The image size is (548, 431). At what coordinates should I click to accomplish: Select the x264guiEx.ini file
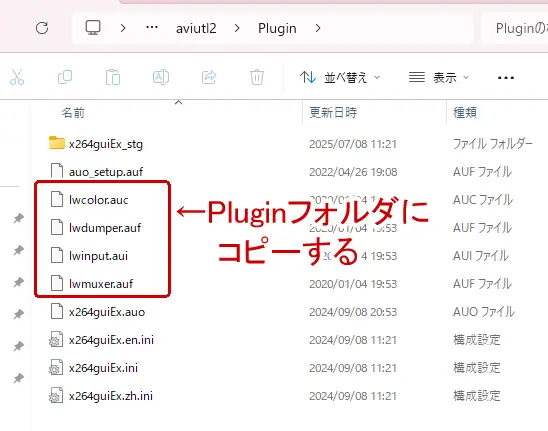point(103,368)
